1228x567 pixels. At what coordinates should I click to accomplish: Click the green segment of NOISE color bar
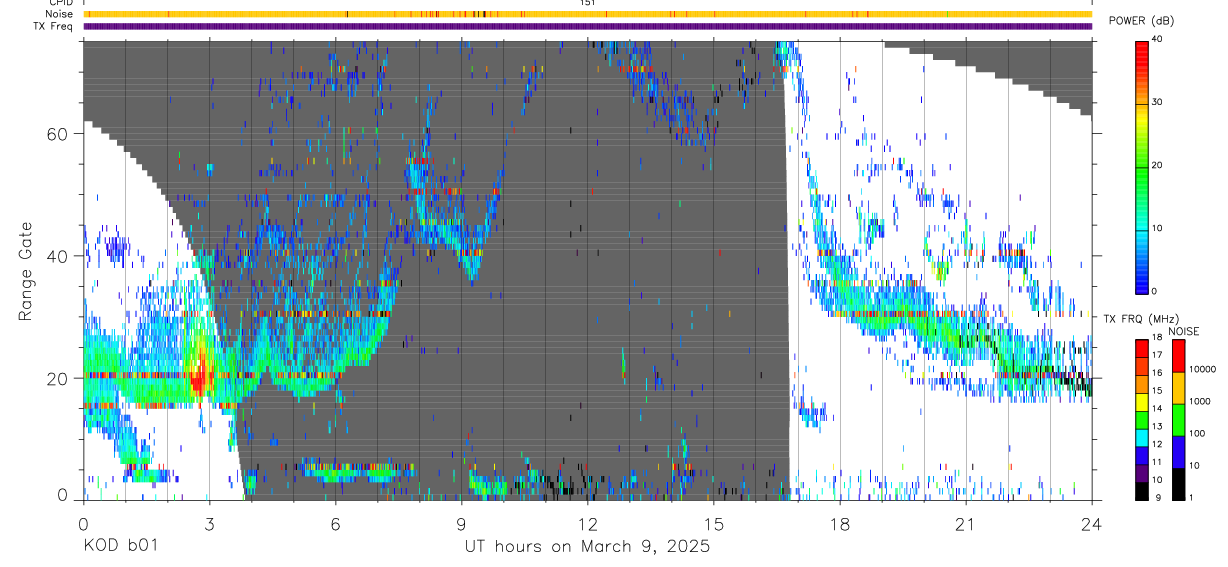pyautogui.click(x=1180, y=420)
